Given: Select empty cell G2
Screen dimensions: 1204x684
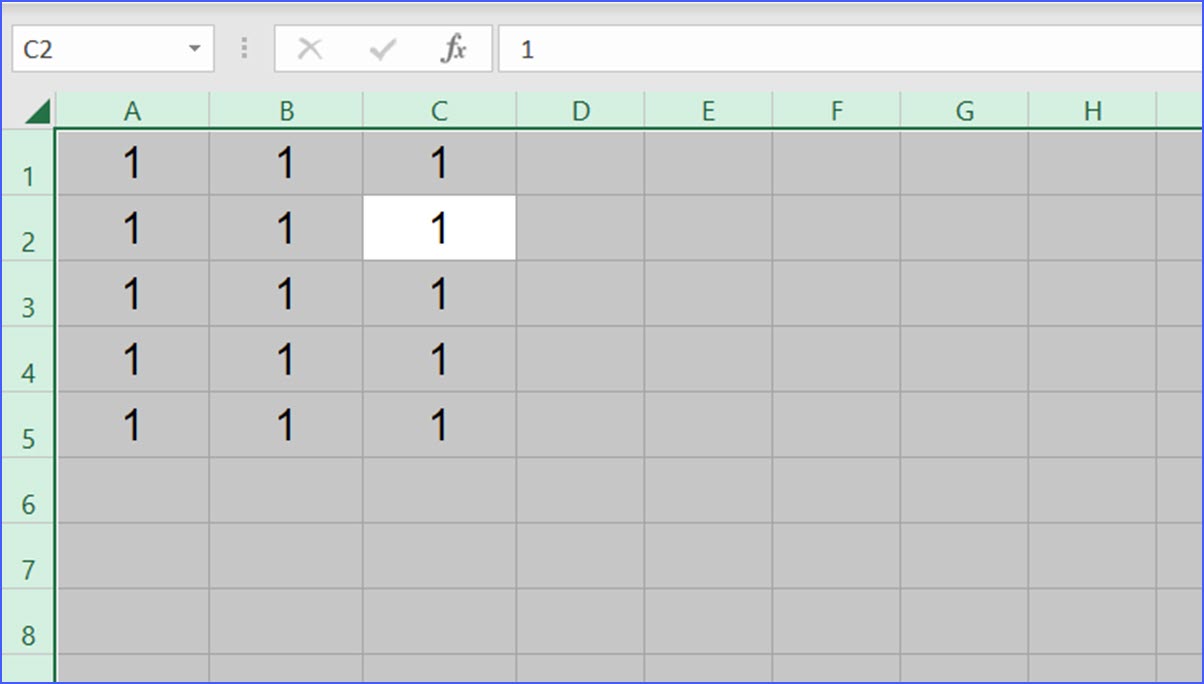Looking at the screenshot, I should coord(964,227).
